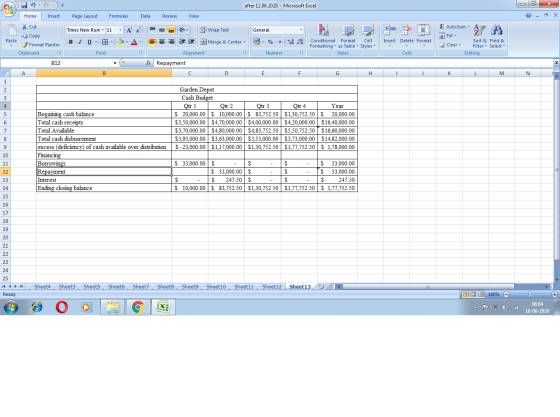Toggle Underline formatting
The image size is (560, 417).
point(89,42)
